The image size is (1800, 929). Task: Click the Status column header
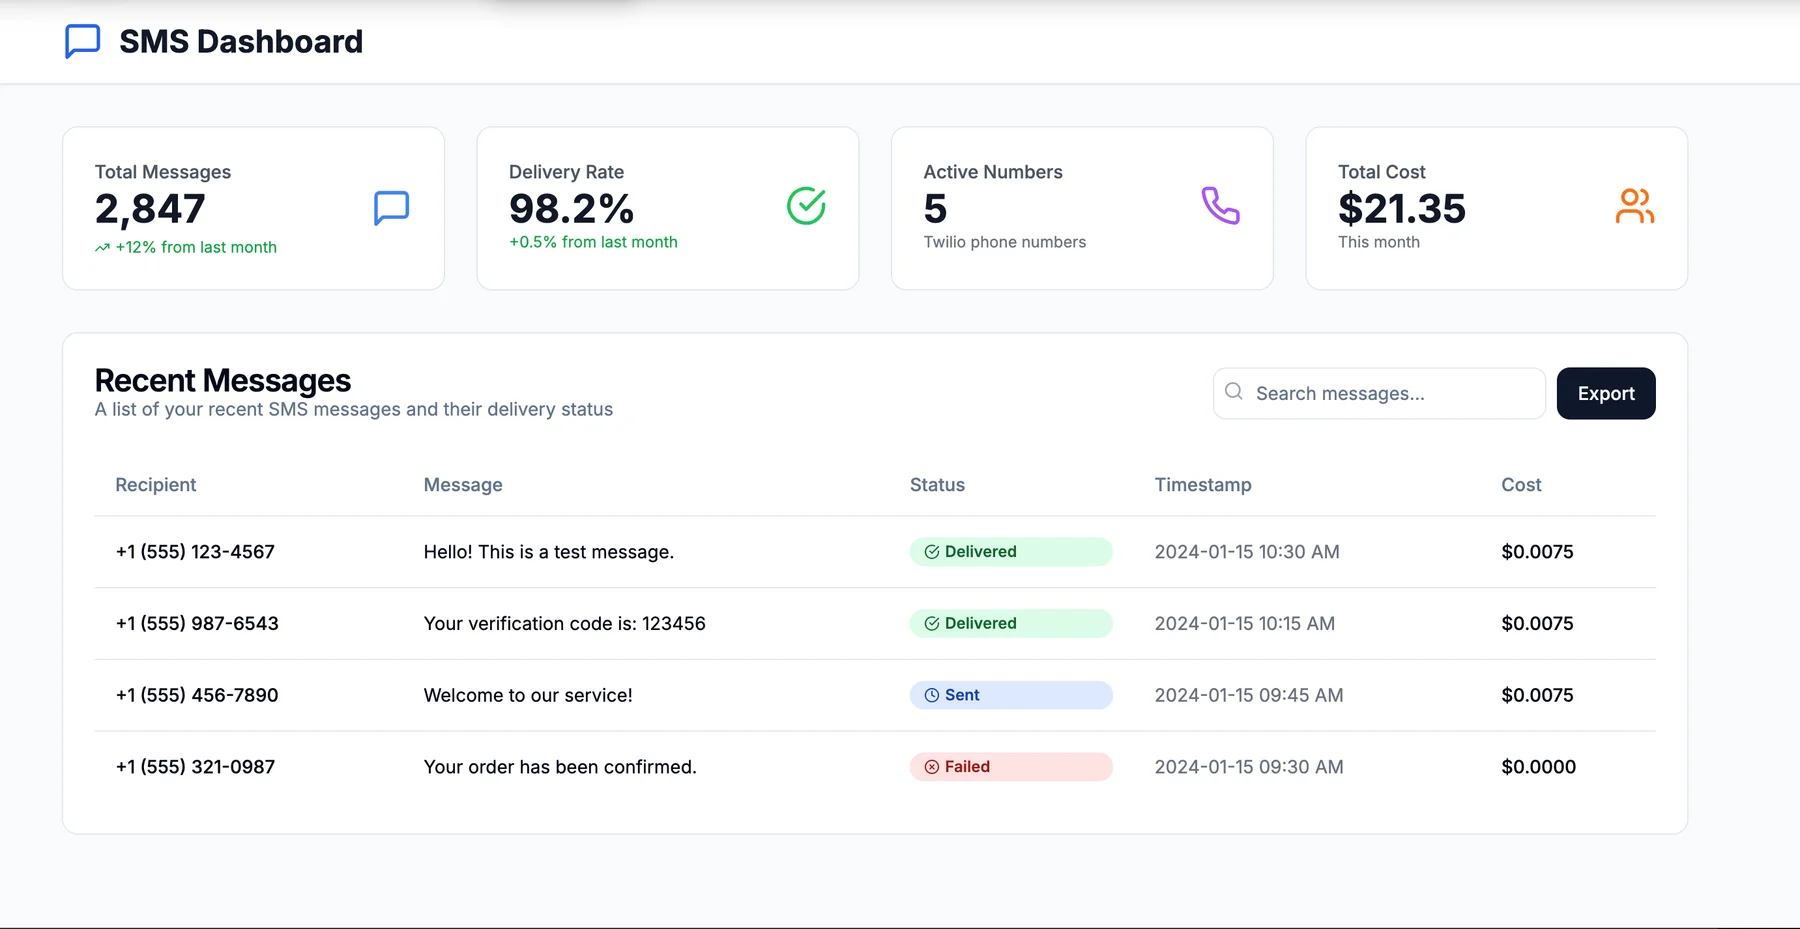pyautogui.click(x=937, y=485)
